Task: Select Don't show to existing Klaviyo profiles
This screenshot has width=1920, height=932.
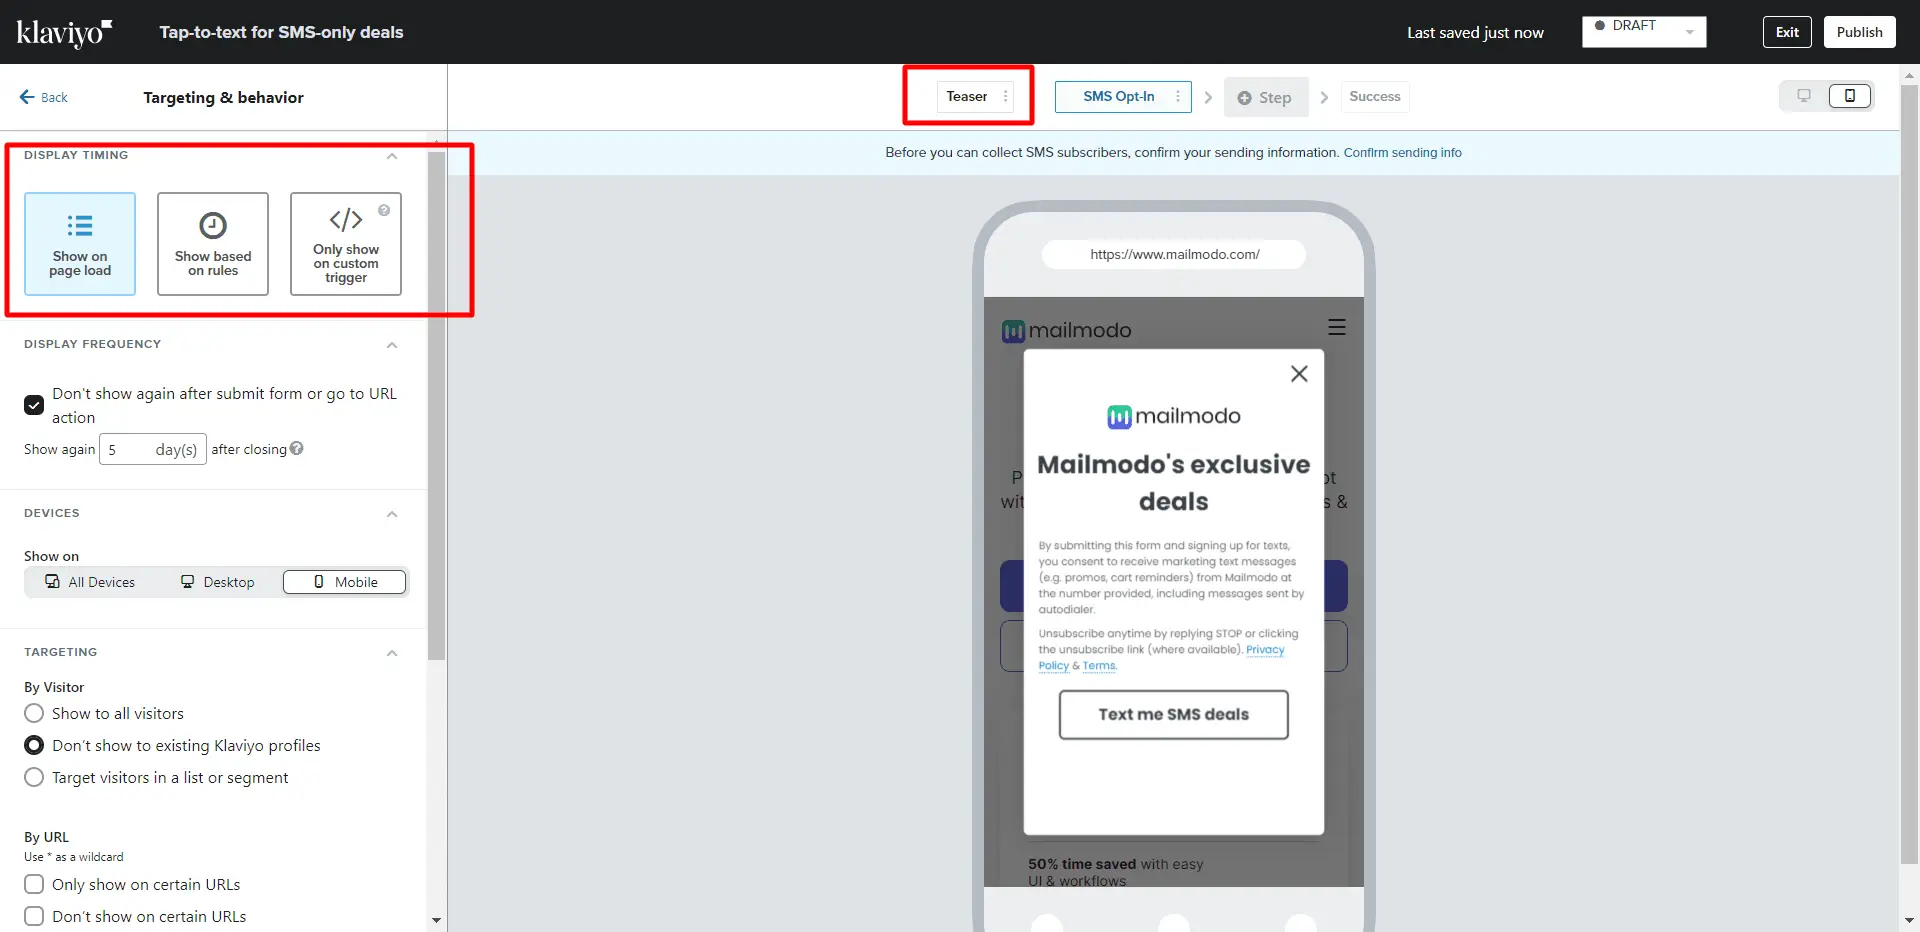Action: pyautogui.click(x=34, y=745)
